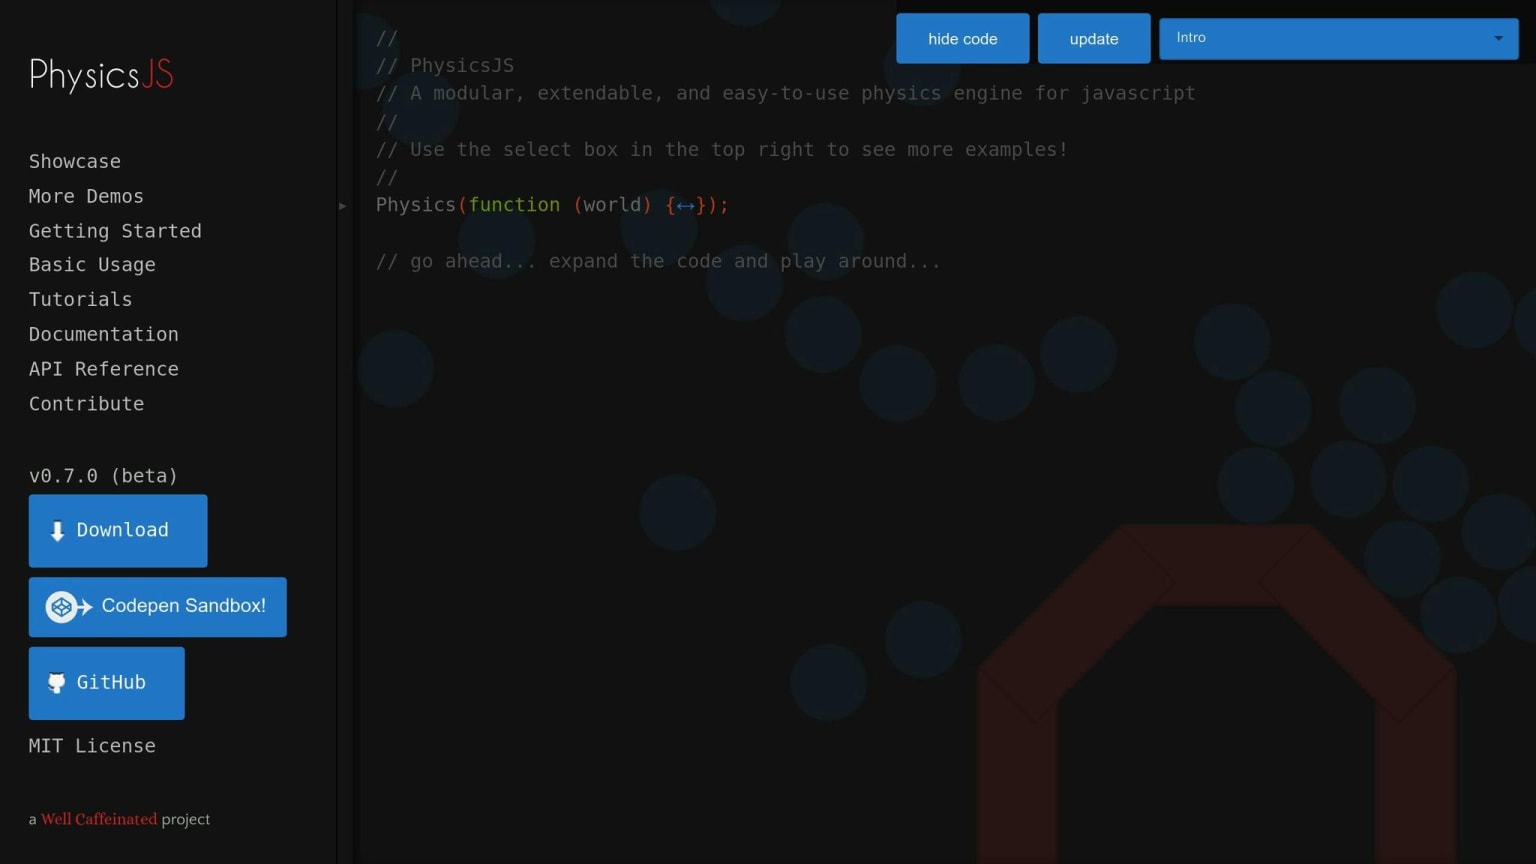The width and height of the screenshot is (1536, 864).
Task: Go to More Demos
Action: tap(86, 197)
